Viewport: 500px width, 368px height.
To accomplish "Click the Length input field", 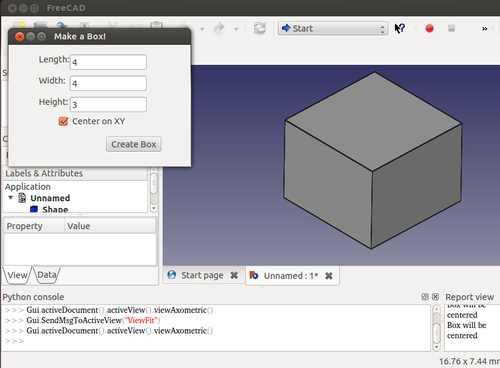I will coord(108,62).
